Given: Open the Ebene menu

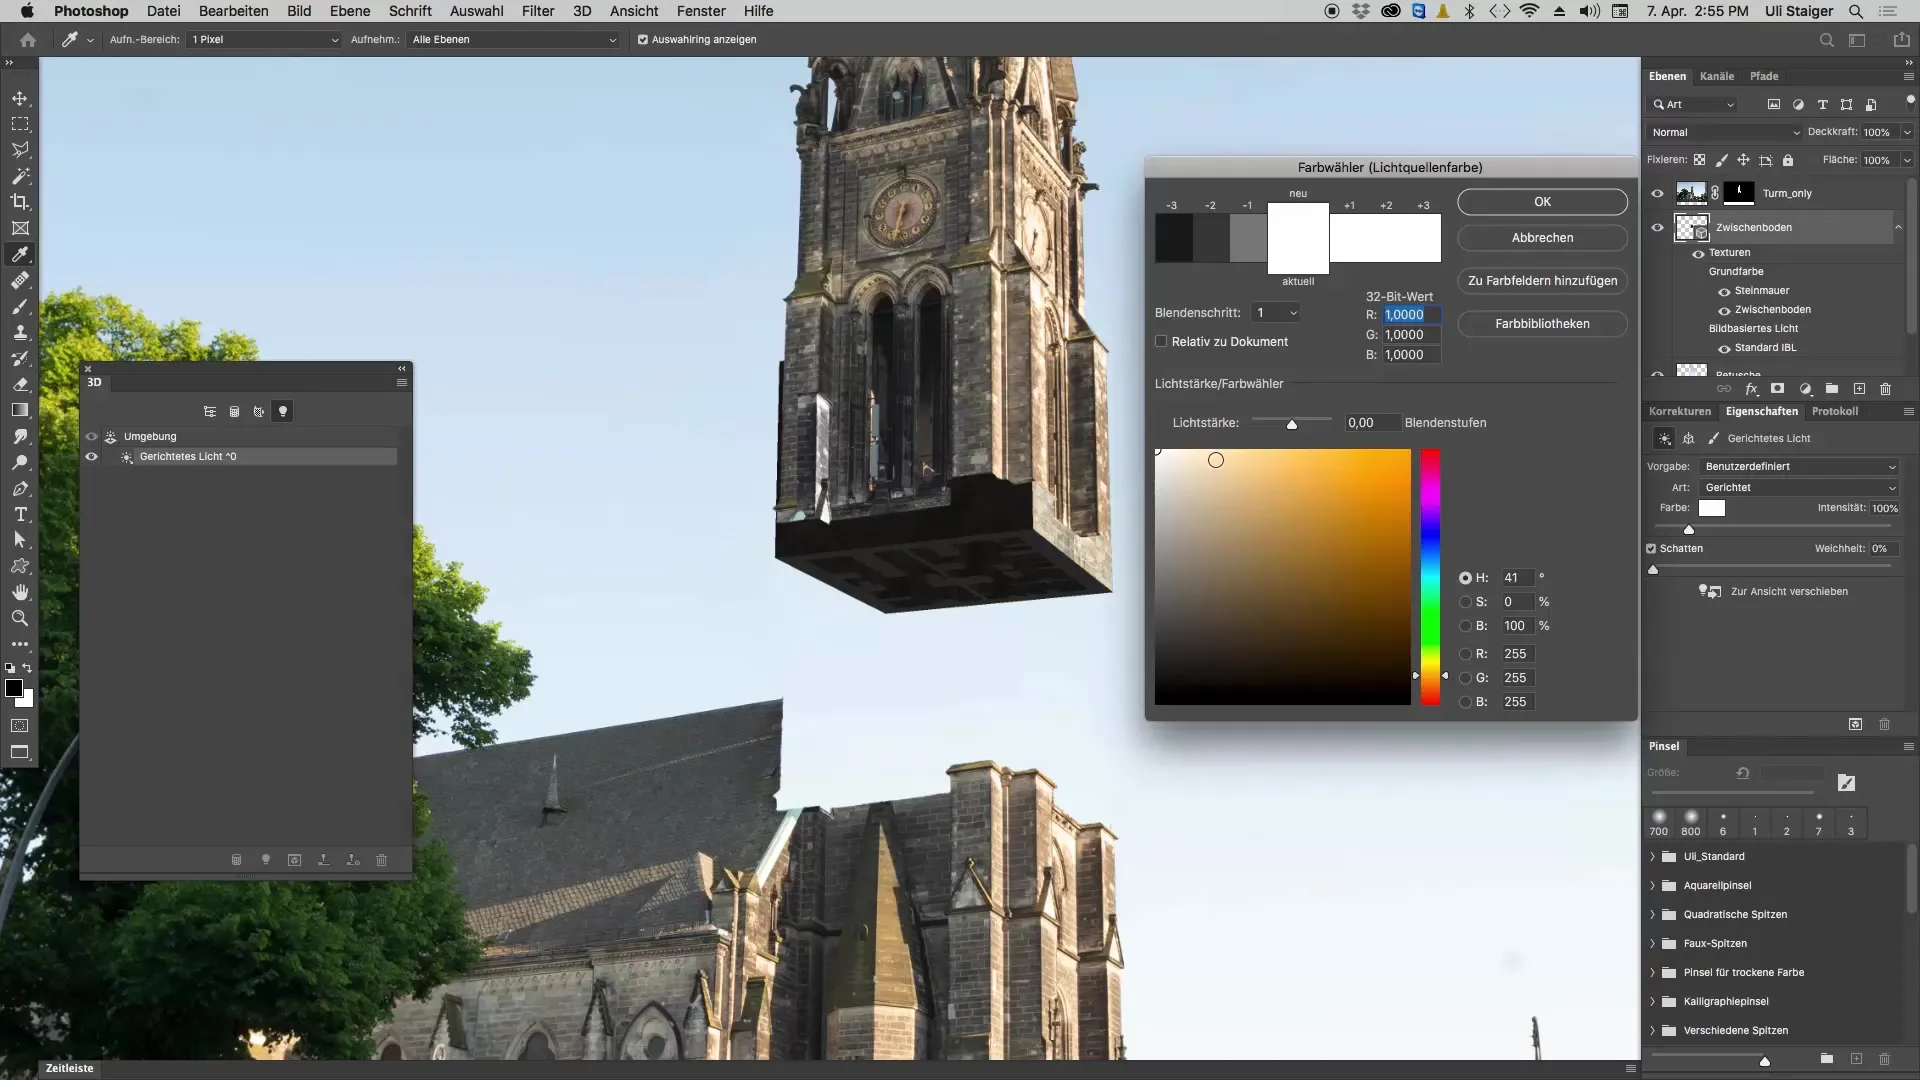Looking at the screenshot, I should point(350,11).
